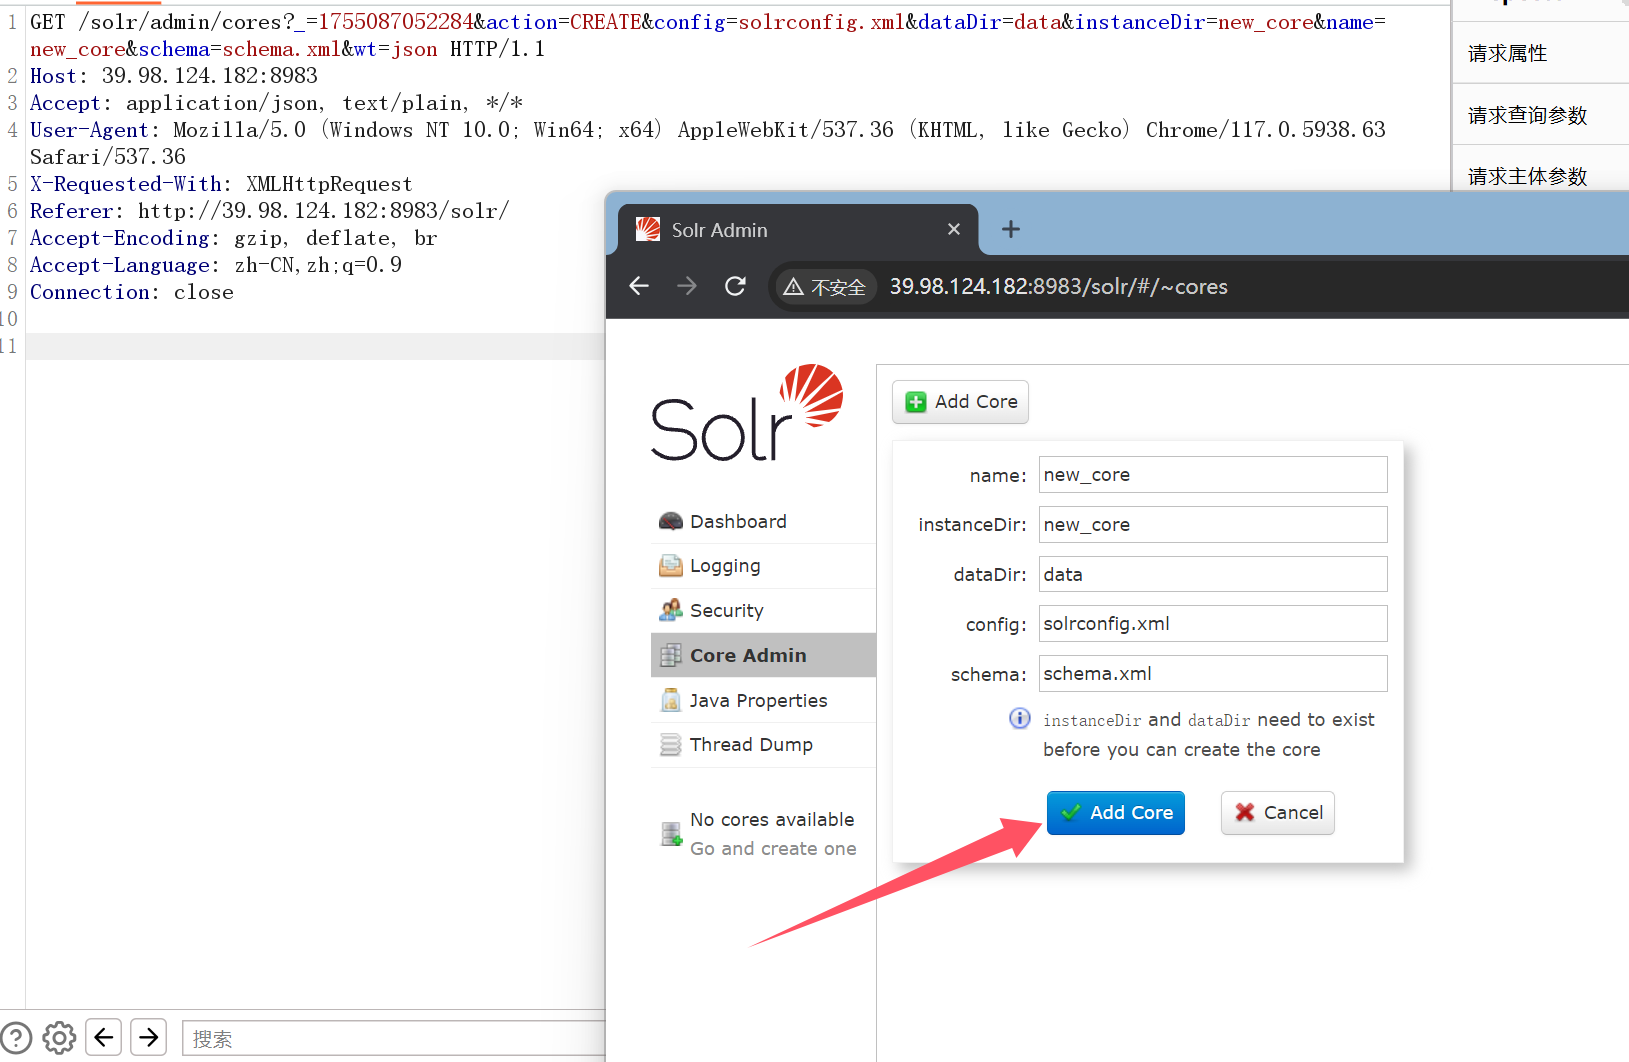Open Security in Solr sidebar
This screenshot has width=1629, height=1062.
(763, 610)
